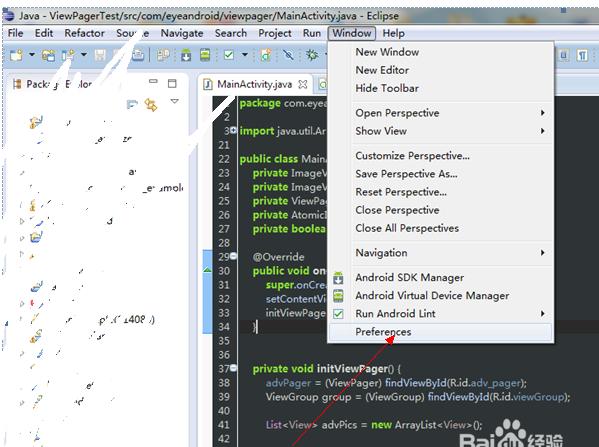Viewport: 599px width, 447px height.
Task: Choose New Window from Window menu
Action: click(x=441, y=52)
